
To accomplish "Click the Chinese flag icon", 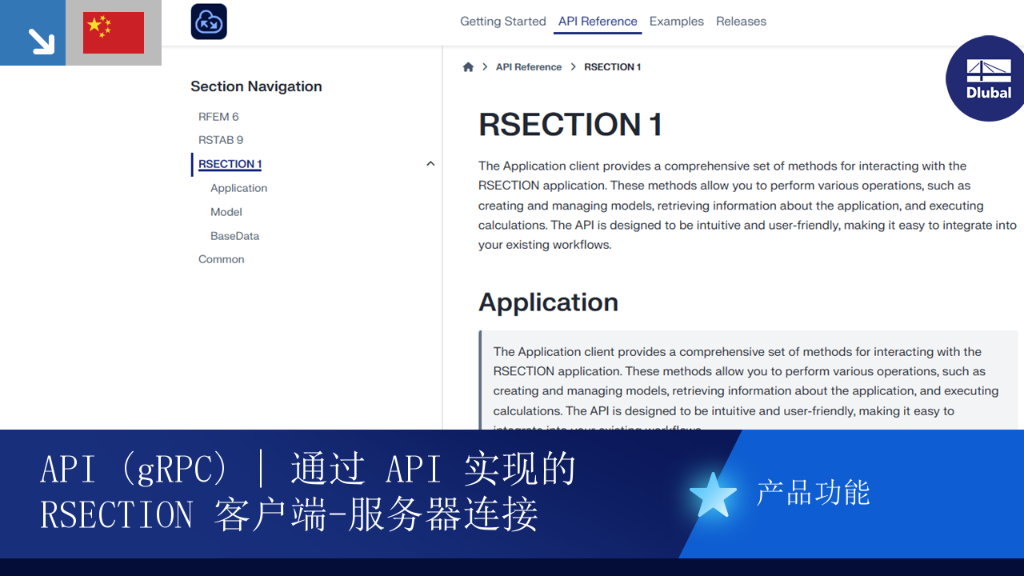I will pos(114,33).
